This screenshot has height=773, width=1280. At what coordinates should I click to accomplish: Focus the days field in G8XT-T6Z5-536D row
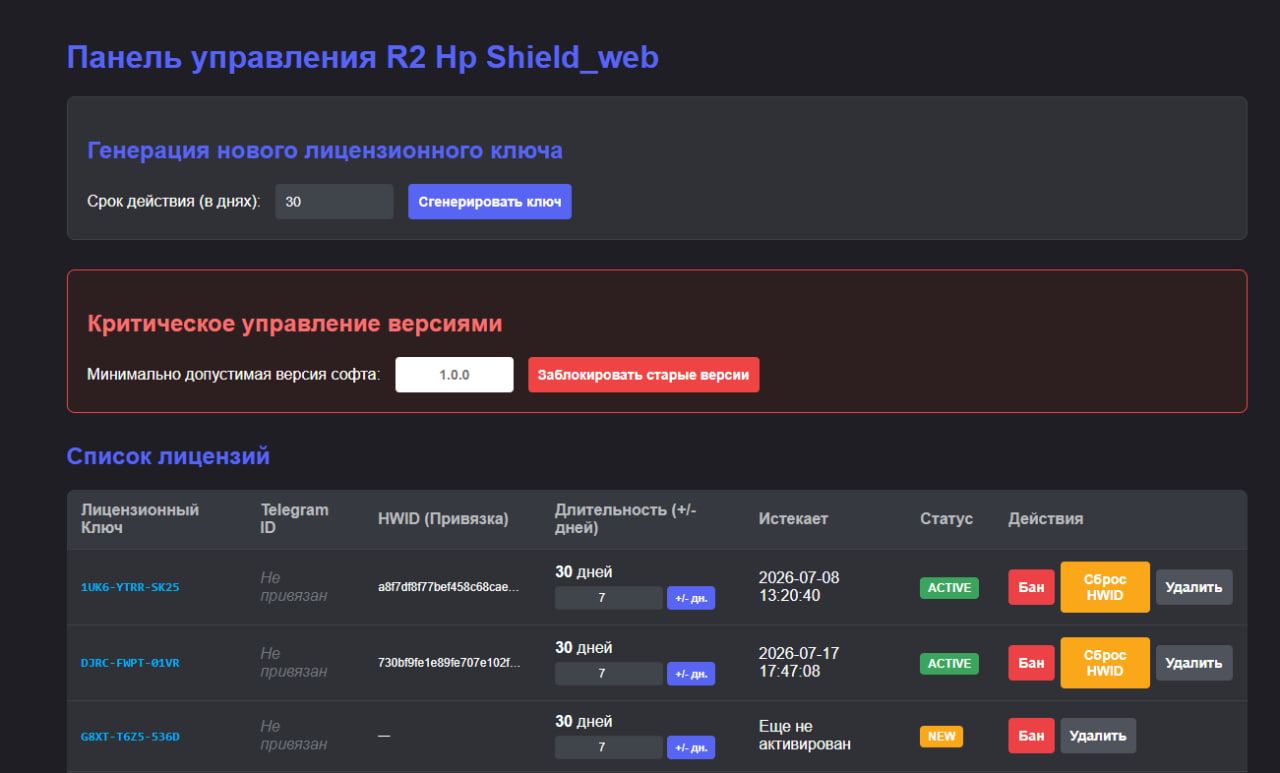[609, 748]
